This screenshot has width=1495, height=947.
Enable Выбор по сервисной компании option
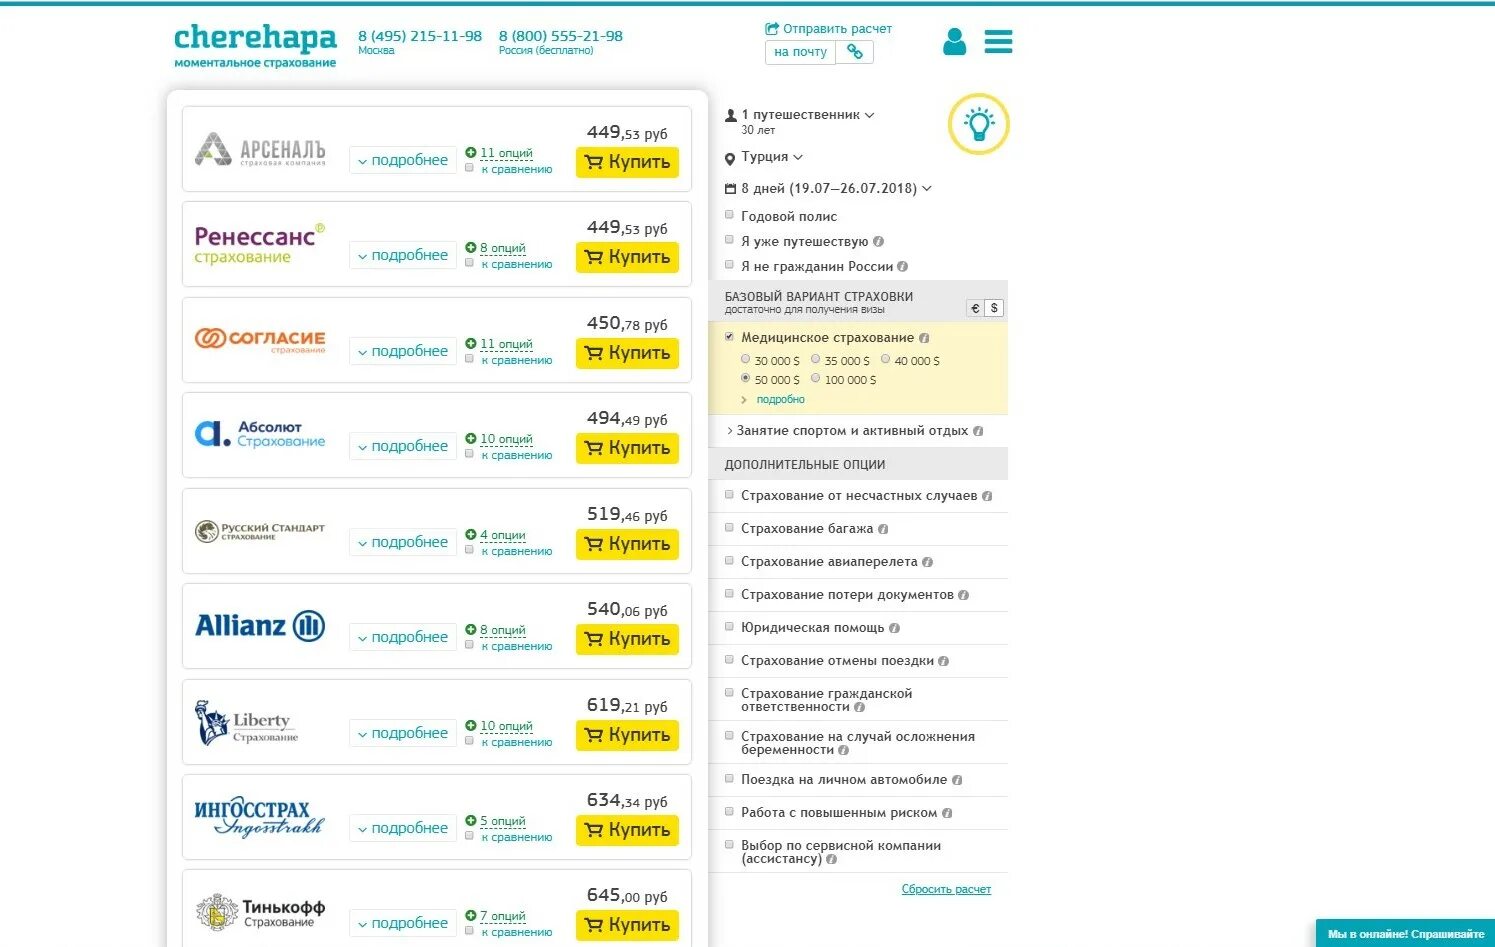click(729, 845)
